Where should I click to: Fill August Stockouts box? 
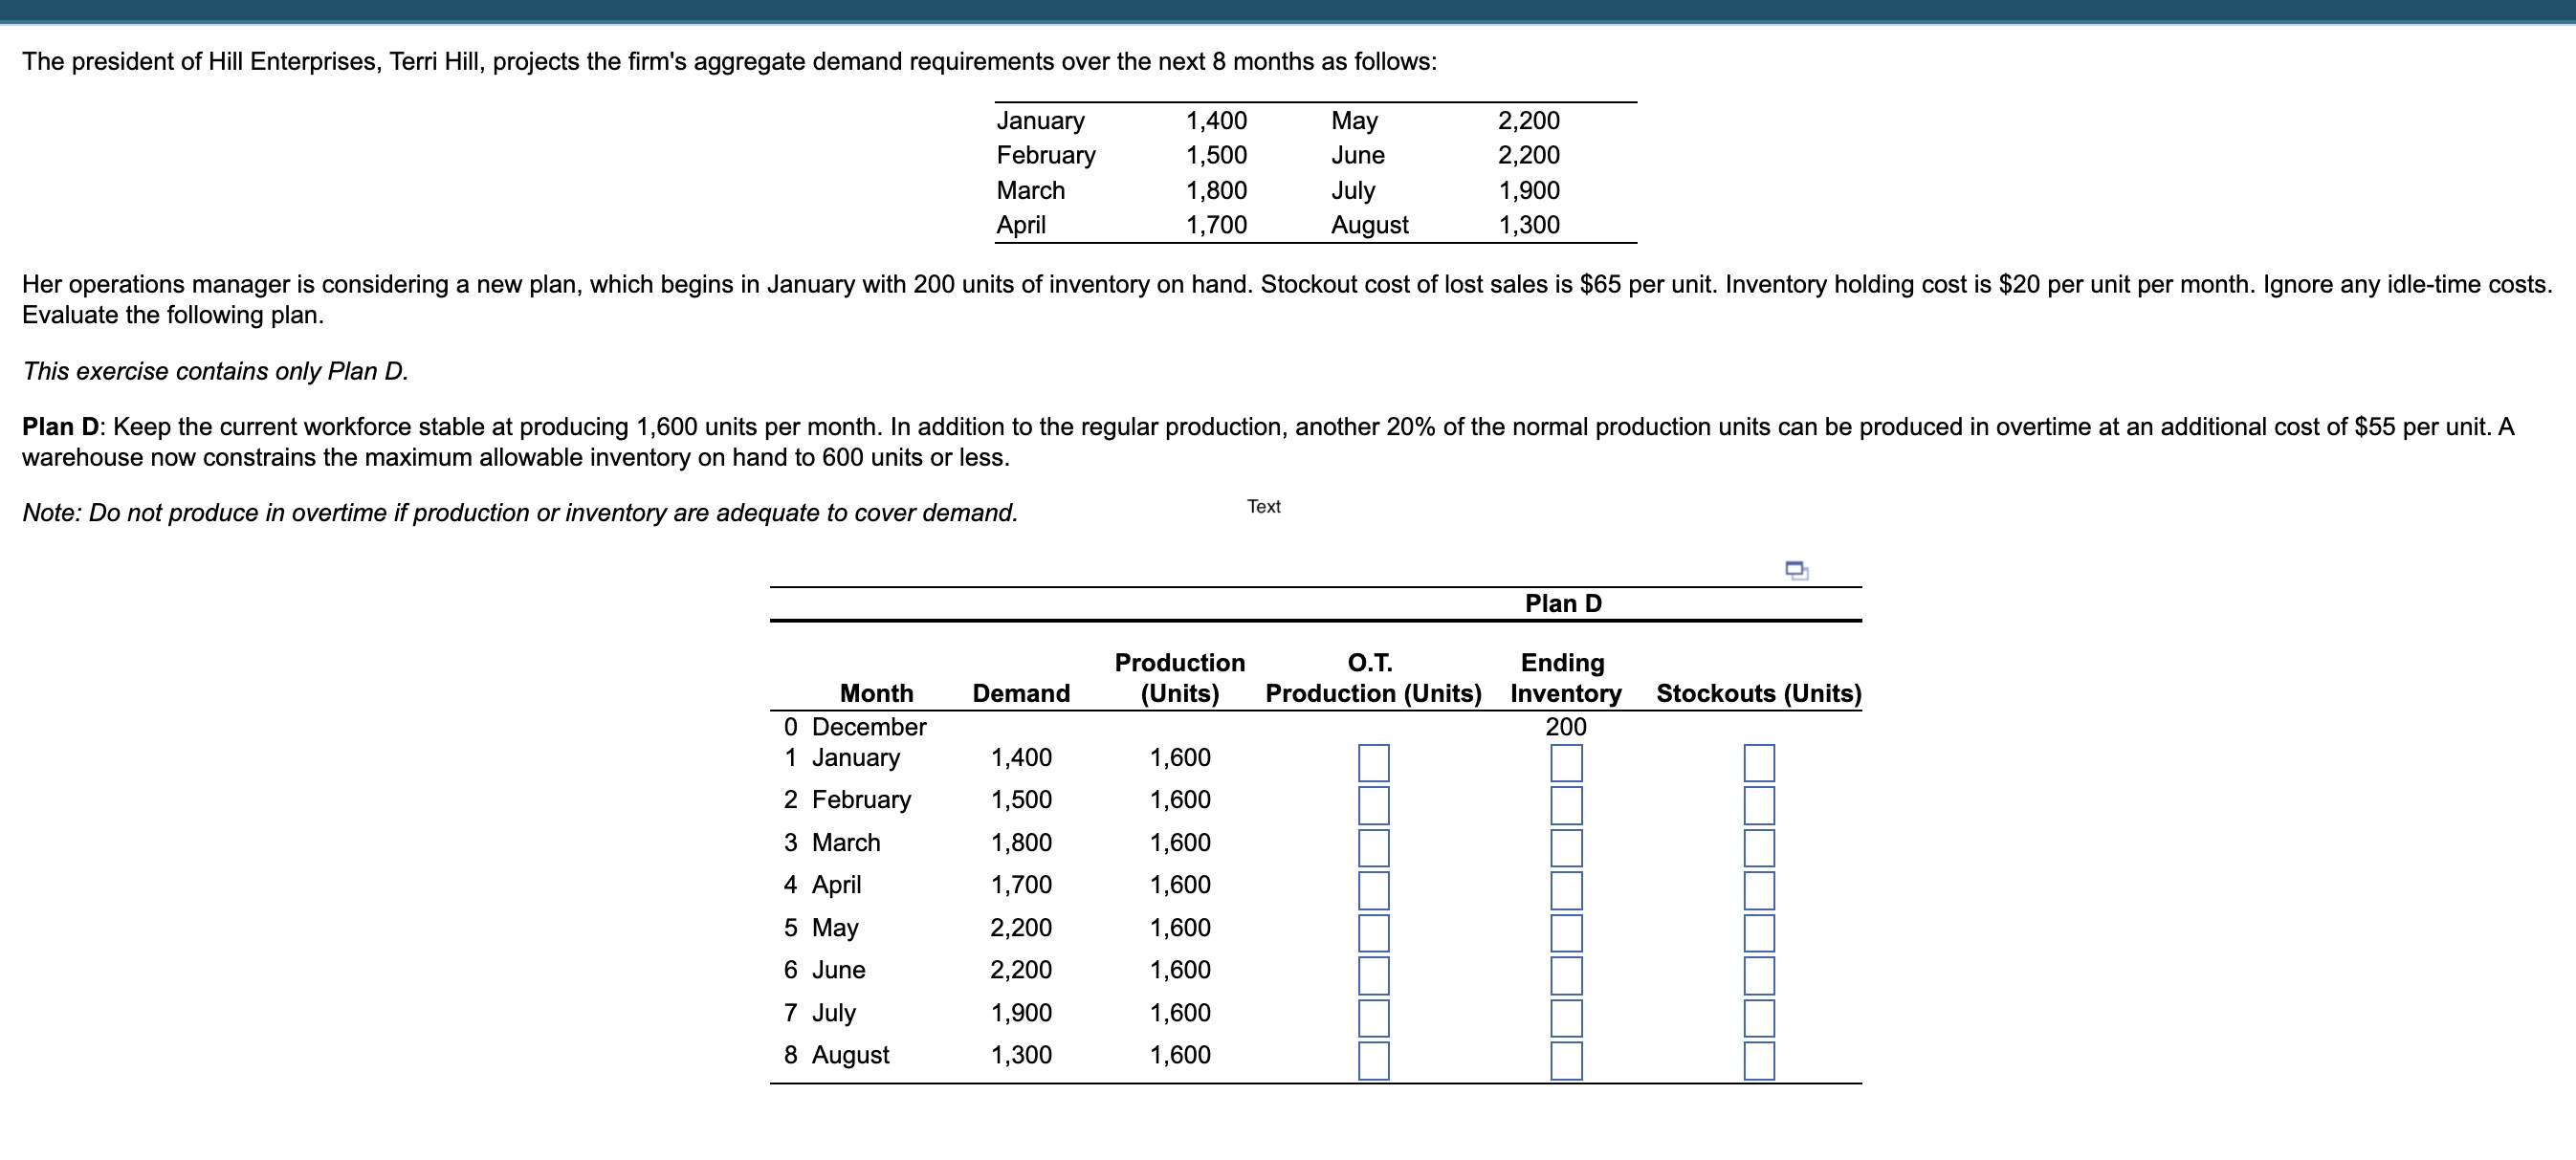click(x=1758, y=1058)
